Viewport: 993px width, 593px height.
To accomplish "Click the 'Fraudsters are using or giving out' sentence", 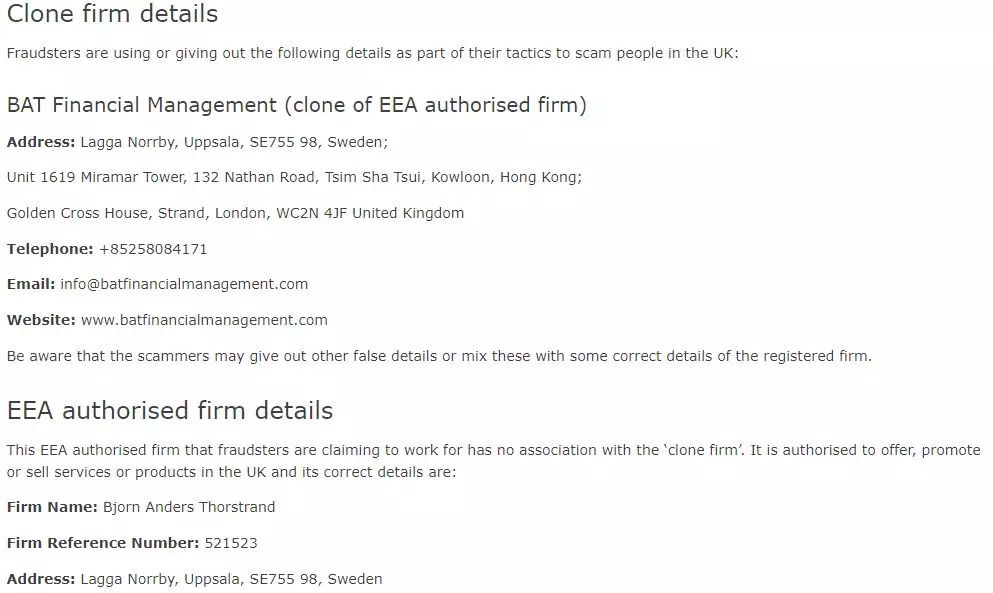I will (x=372, y=53).
